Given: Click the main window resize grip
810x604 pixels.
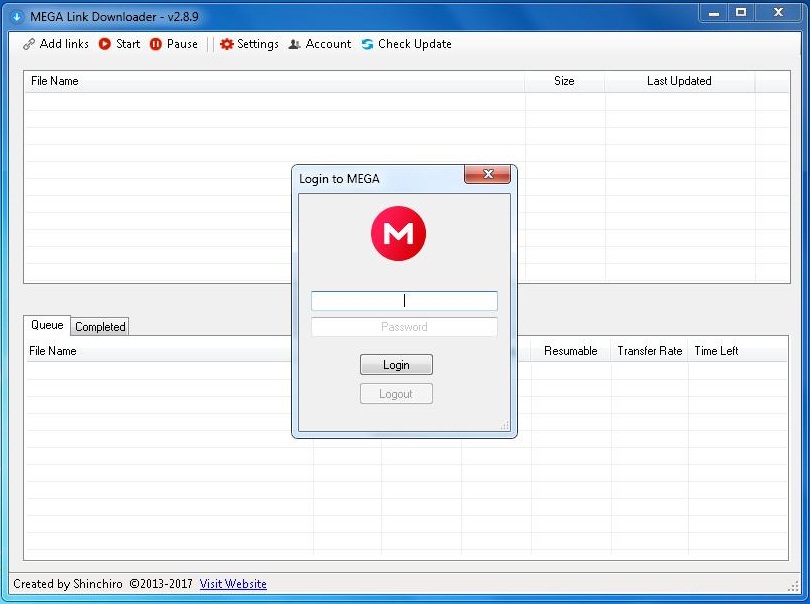Looking at the screenshot, I should pos(793,586).
